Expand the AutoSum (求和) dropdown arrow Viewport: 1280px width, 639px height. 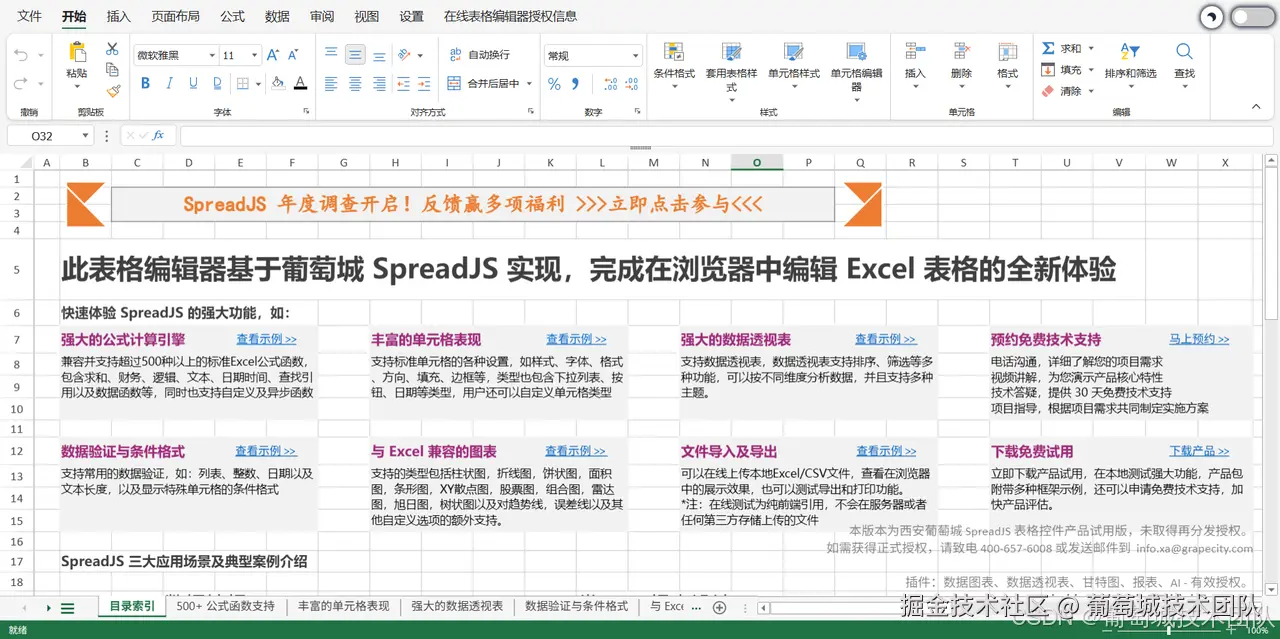(x=1091, y=48)
